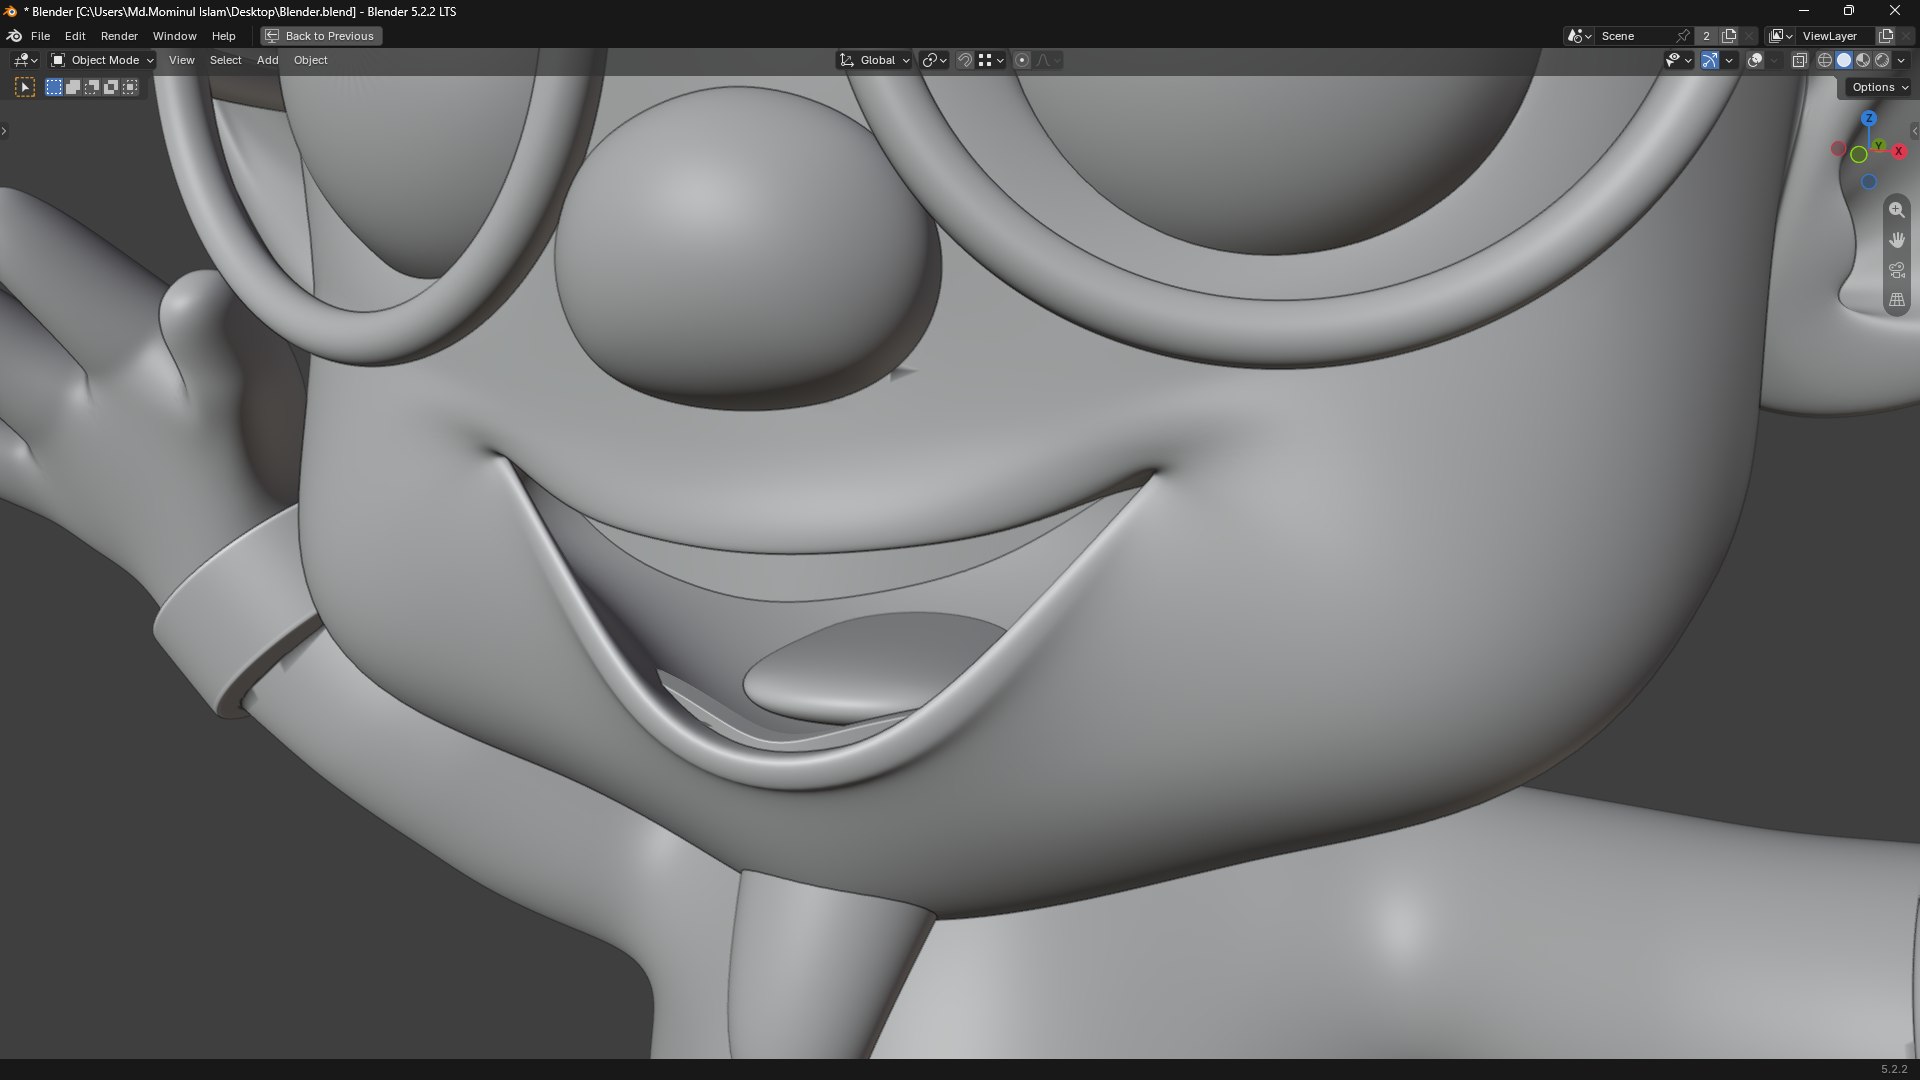Open the Blender logo app menu
Image resolution: width=1920 pixels, height=1080 pixels.
pos(14,36)
